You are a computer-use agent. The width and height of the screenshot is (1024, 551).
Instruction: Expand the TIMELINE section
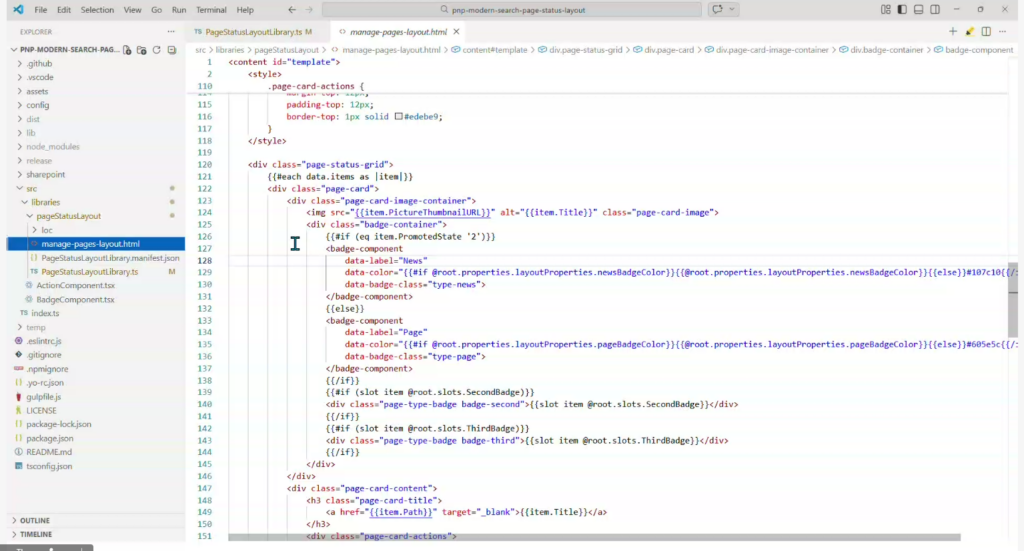(35, 534)
